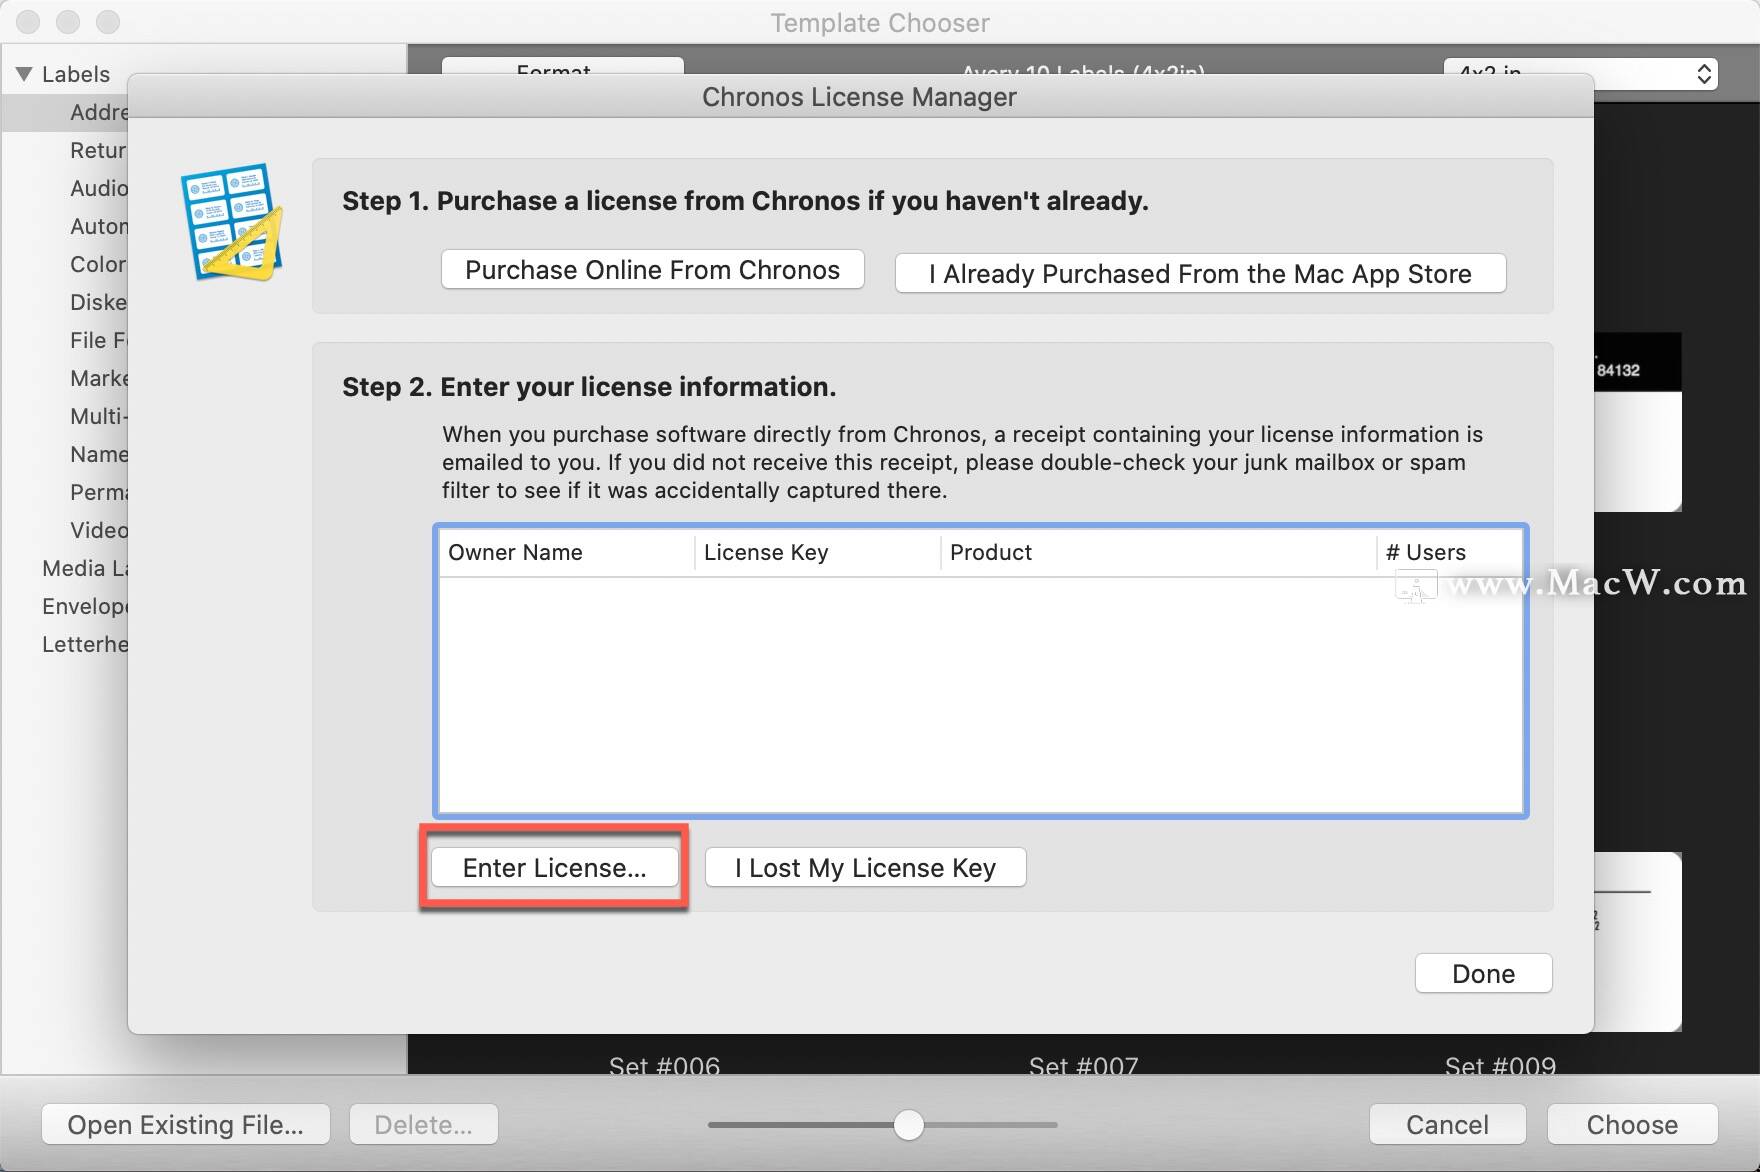Click Open Existing File... button
The height and width of the screenshot is (1172, 1760).
186,1125
